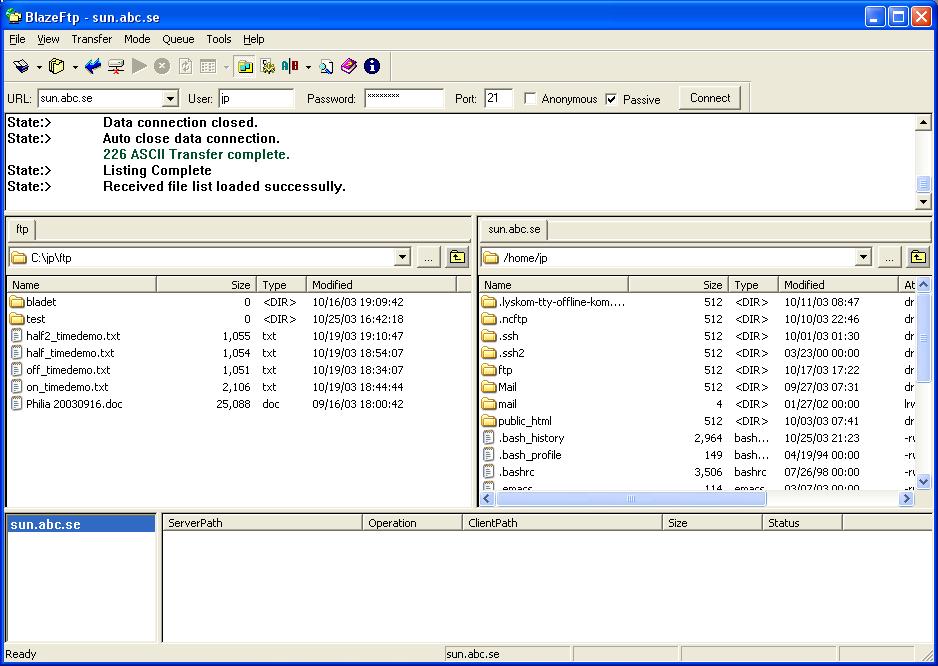
Task: Expand the remote path /home/jp dropdown
Action: pos(863,257)
